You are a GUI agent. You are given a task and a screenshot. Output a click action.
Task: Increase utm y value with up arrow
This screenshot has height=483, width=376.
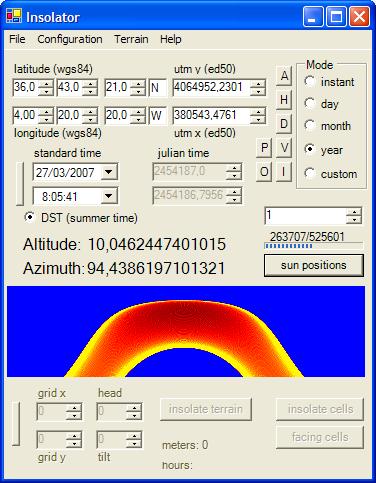[258, 84]
